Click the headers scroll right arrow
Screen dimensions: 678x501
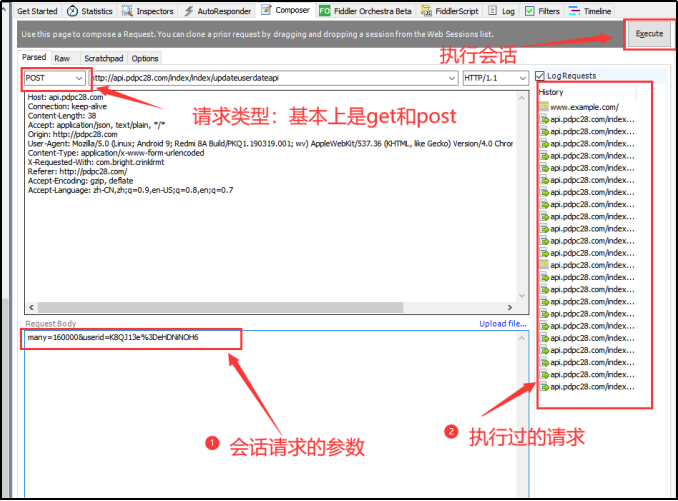[x=510, y=307]
